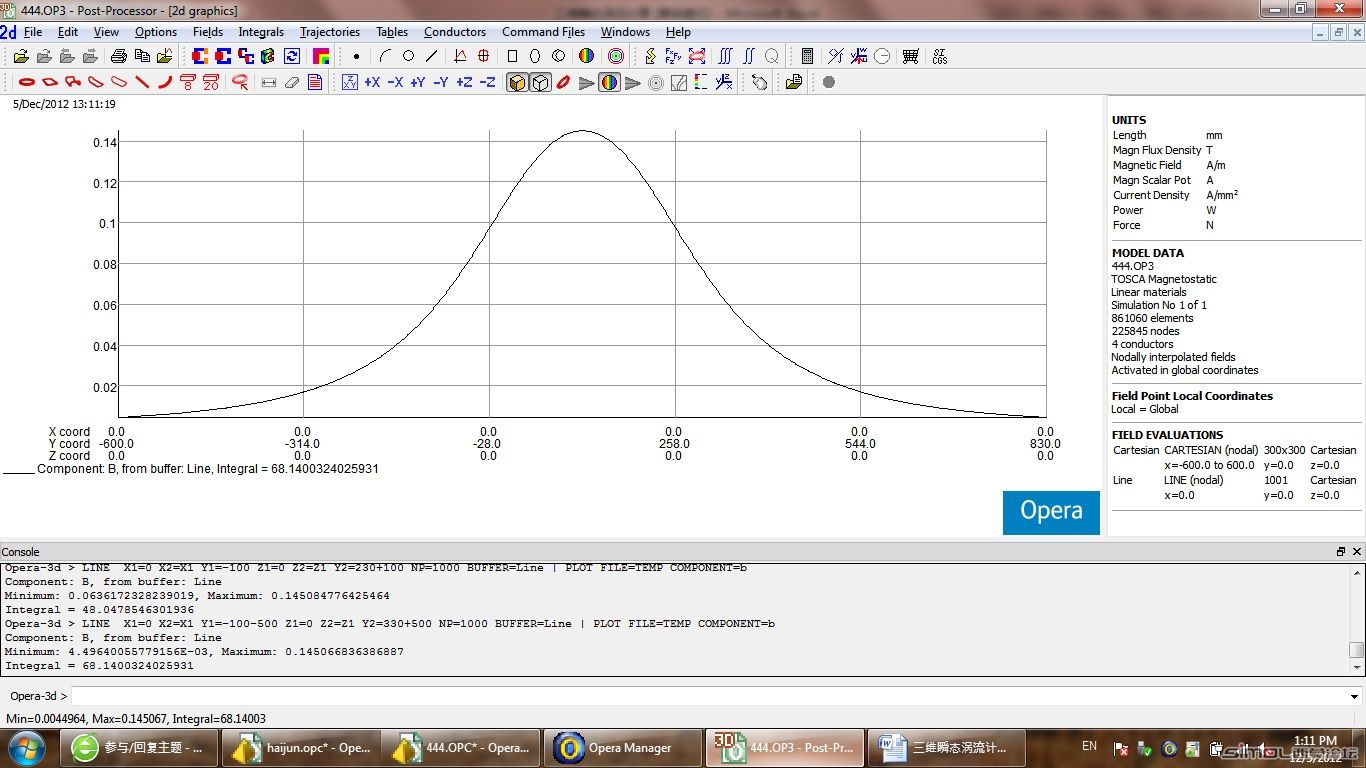Open the File menu

pos(33,32)
